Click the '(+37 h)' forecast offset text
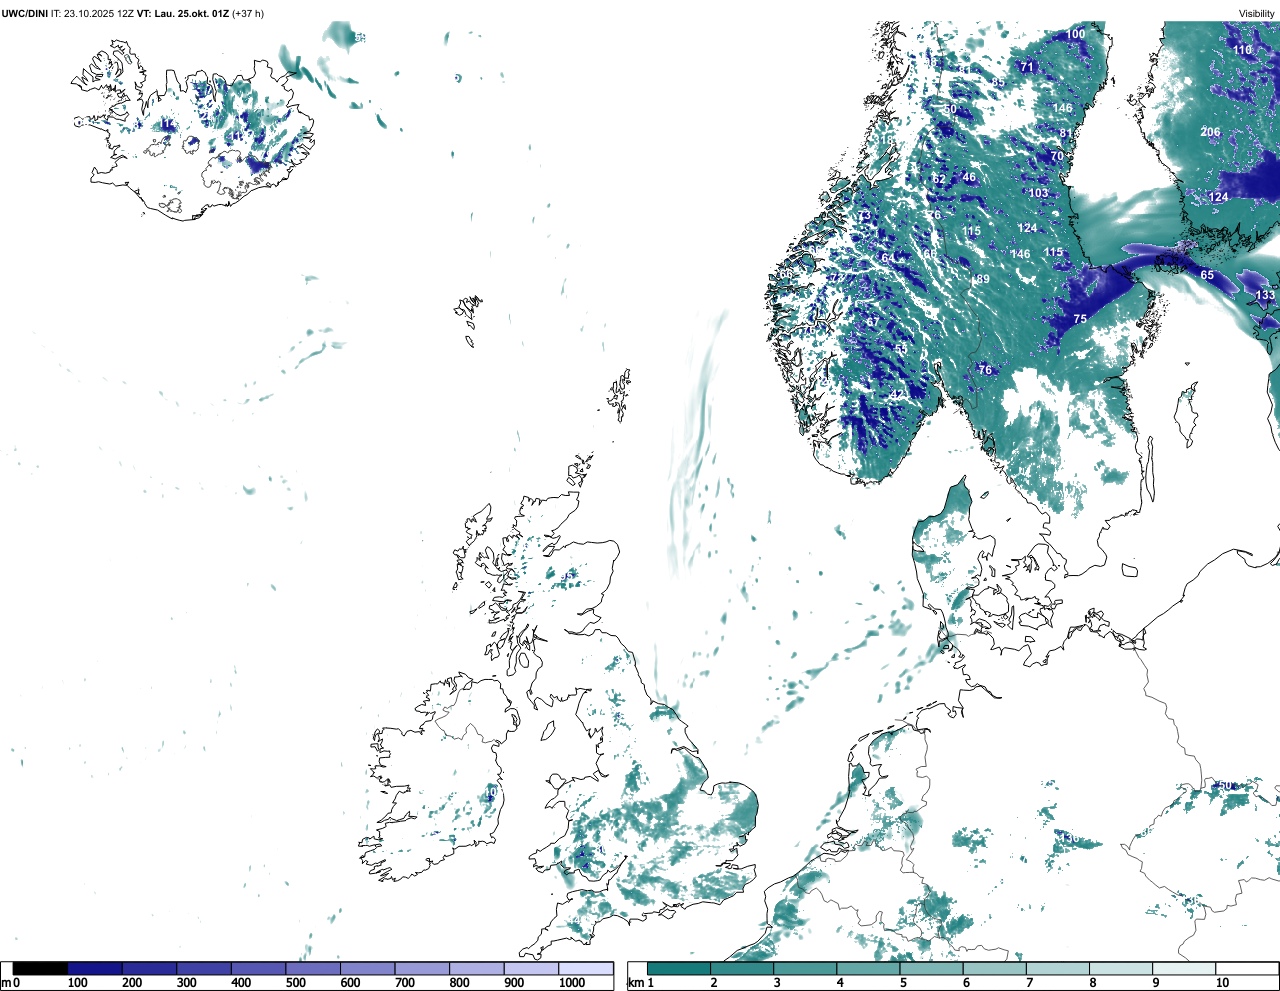Image resolution: width=1280 pixels, height=991 pixels. tap(247, 14)
